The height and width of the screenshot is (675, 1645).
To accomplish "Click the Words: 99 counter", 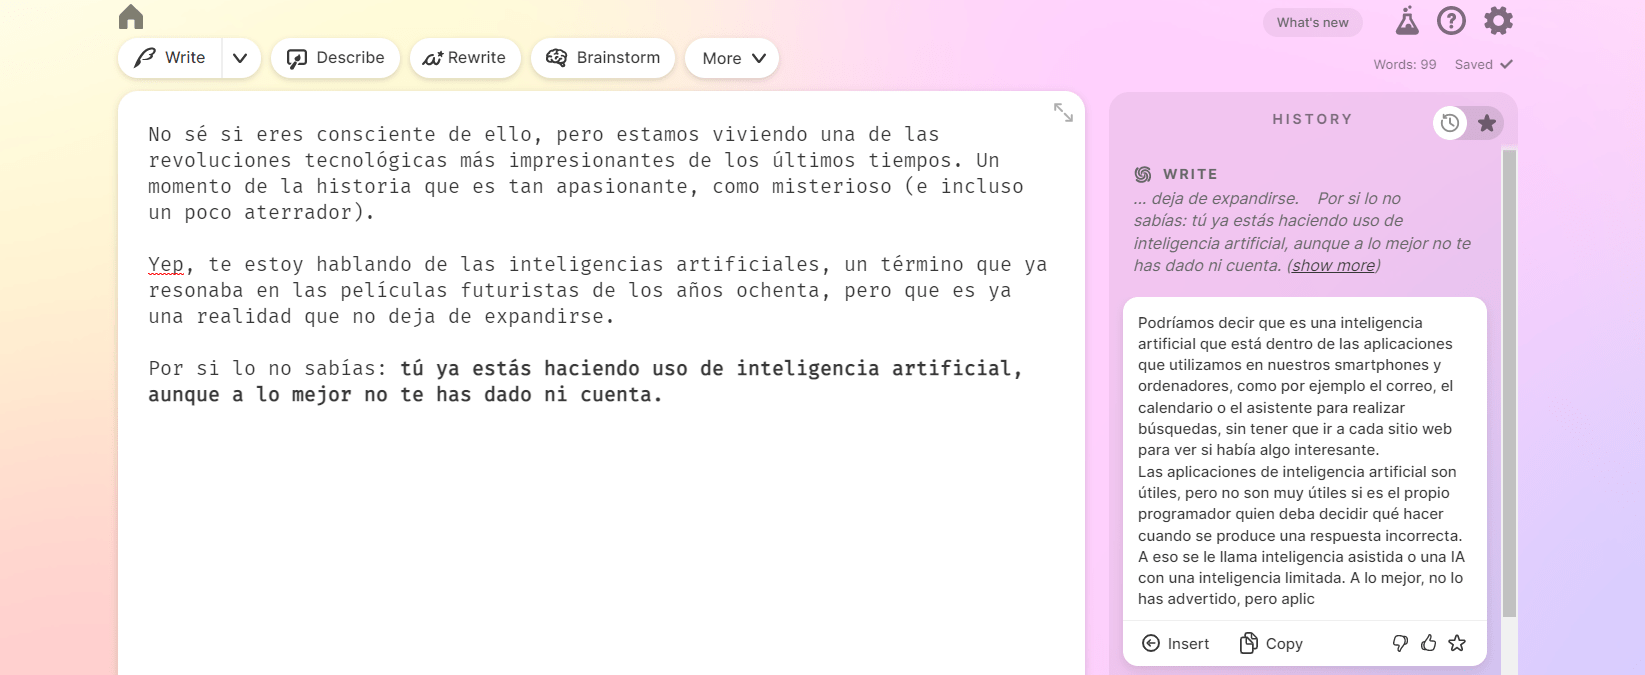I will pos(1404,64).
